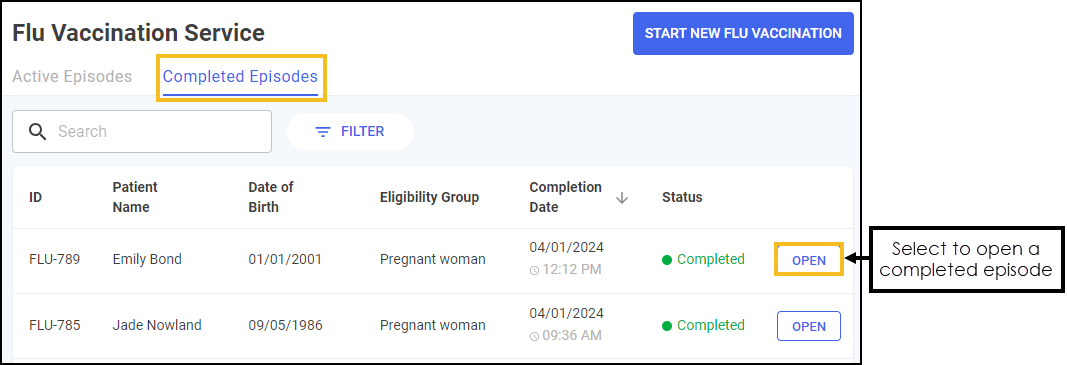The height and width of the screenshot is (365, 1067).
Task: Click green status dot for Jade Nowland
Action: [667, 326]
